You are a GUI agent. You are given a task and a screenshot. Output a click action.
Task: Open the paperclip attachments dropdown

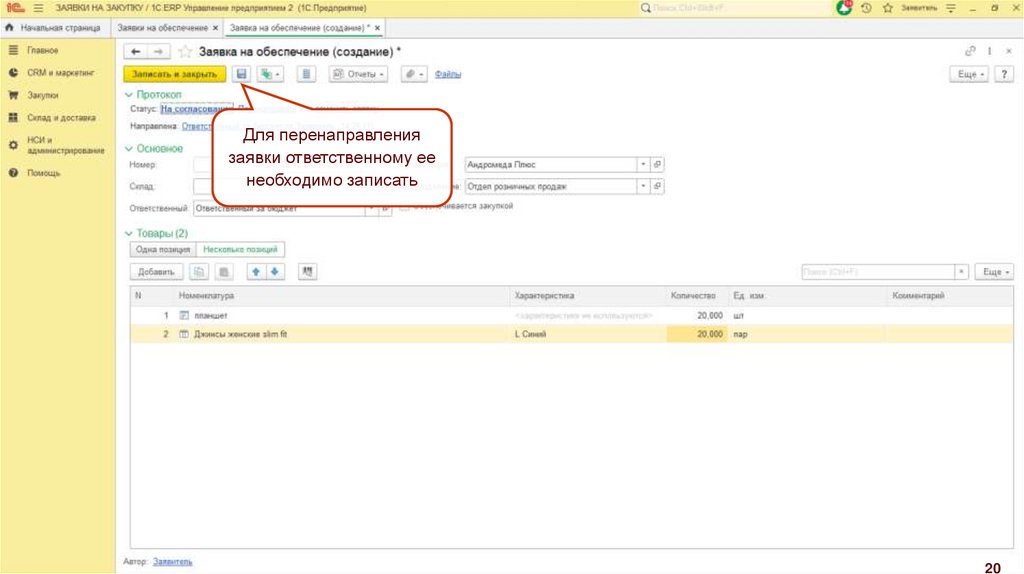(413, 74)
